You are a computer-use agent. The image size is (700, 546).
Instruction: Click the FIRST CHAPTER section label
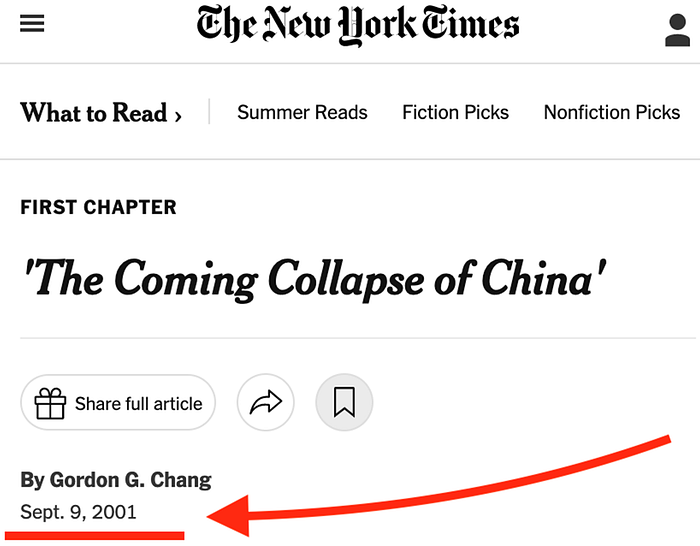pyautogui.click(x=98, y=208)
